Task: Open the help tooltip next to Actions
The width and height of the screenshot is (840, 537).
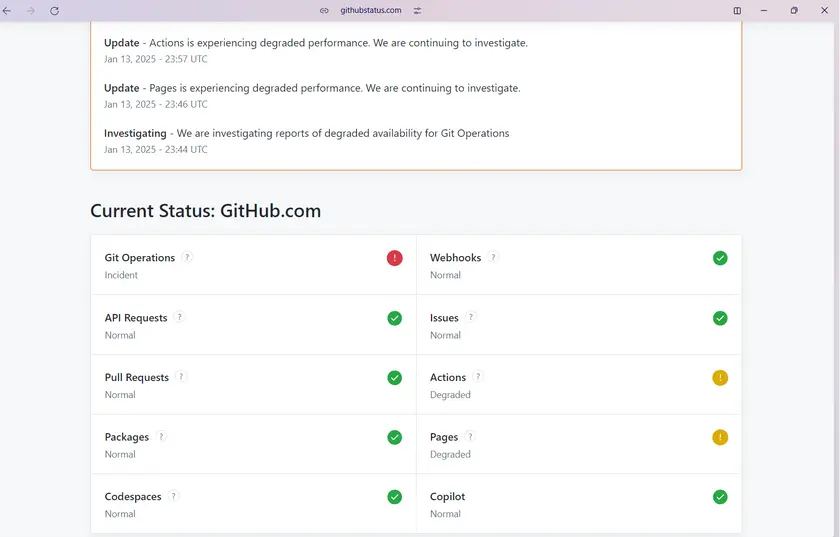Action: tap(478, 376)
